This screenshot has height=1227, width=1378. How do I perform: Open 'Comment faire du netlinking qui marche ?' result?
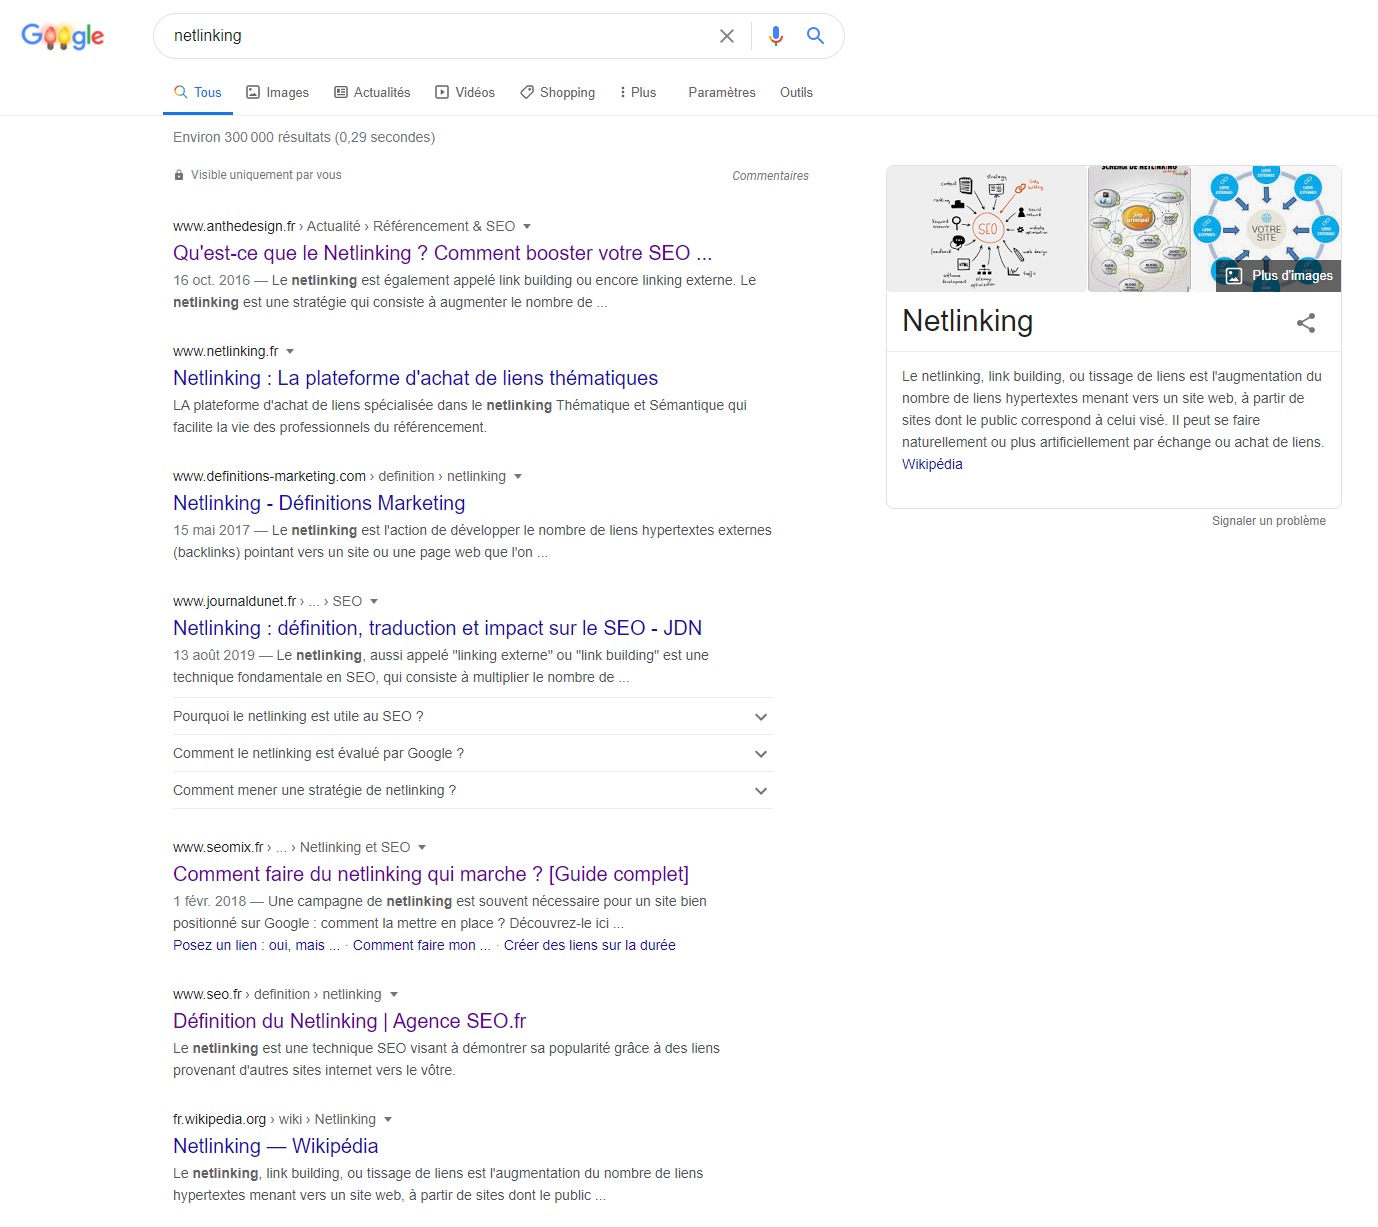pyautogui.click(x=431, y=874)
